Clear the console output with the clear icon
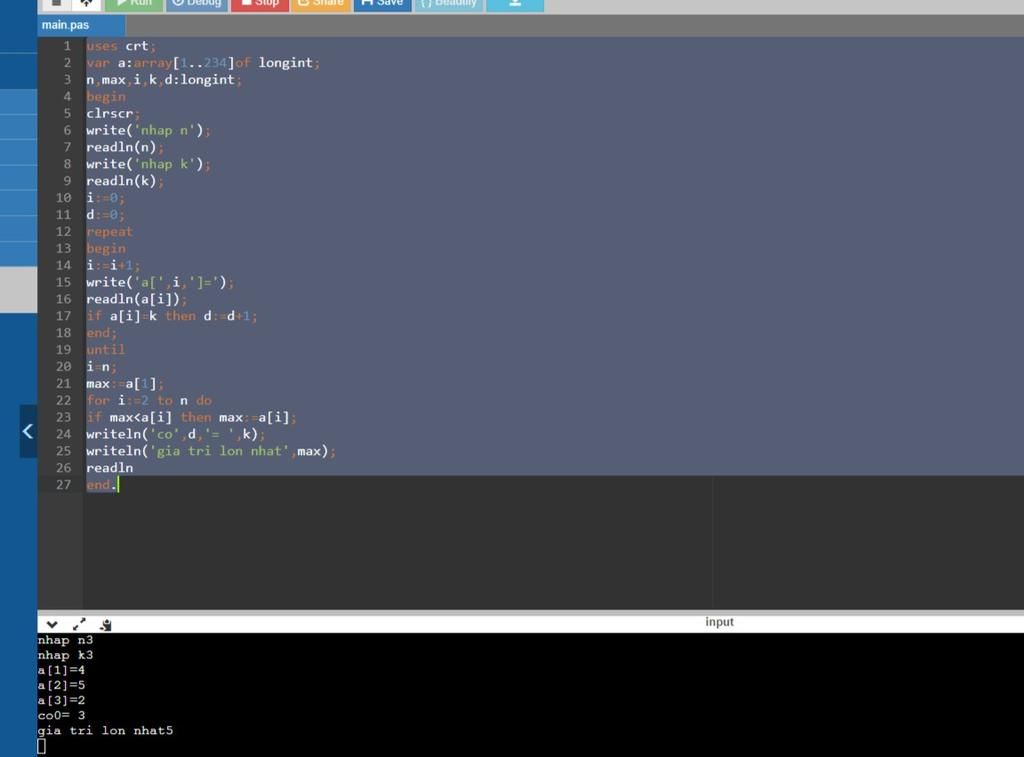The width and height of the screenshot is (1024, 757). coord(106,624)
